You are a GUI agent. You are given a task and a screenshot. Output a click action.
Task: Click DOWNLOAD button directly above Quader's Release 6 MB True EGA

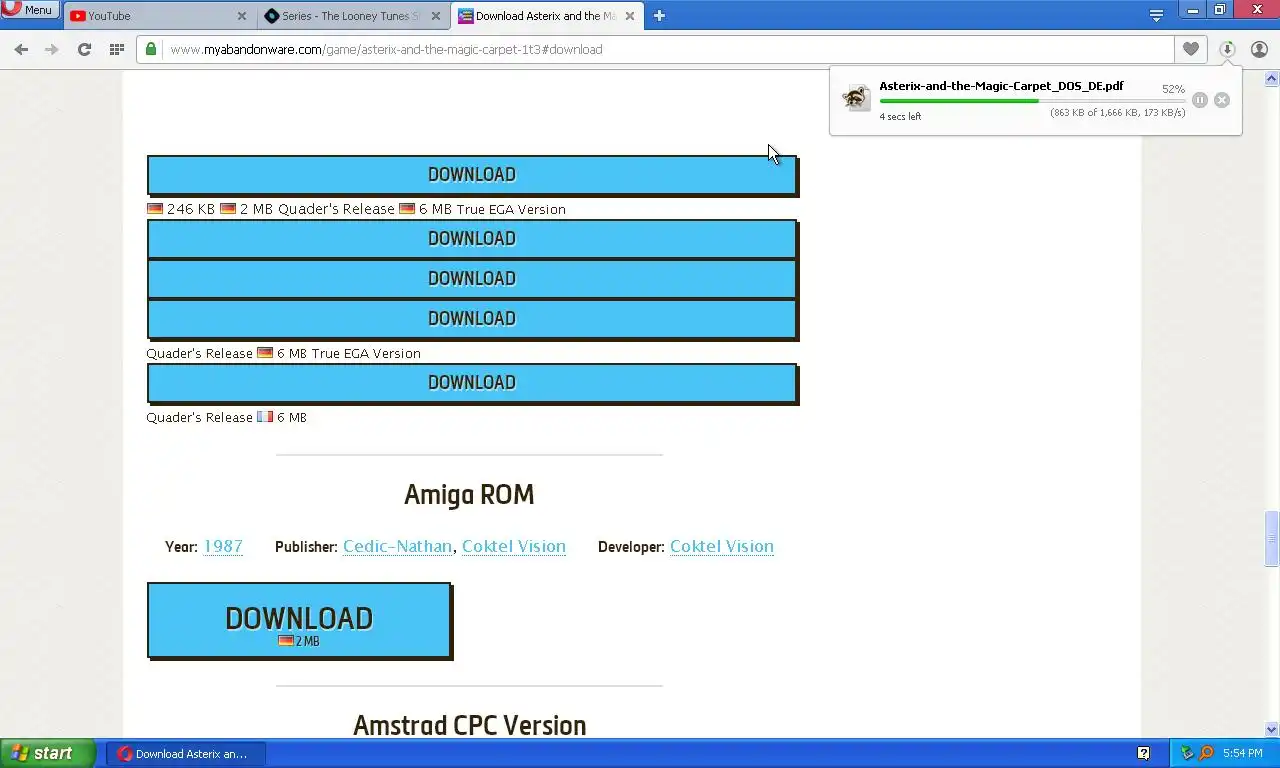(472, 319)
